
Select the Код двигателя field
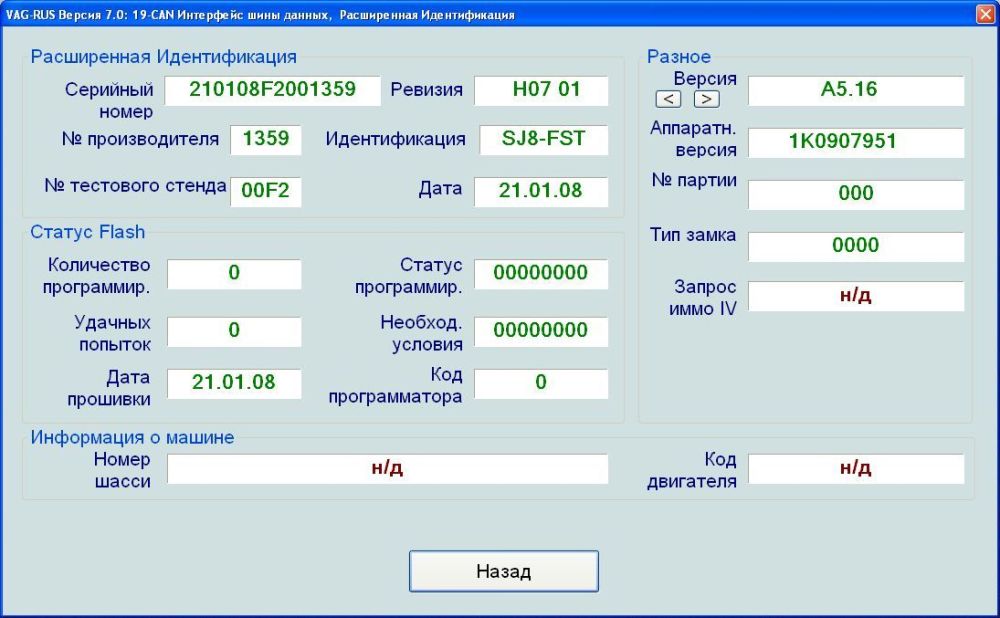coord(856,468)
